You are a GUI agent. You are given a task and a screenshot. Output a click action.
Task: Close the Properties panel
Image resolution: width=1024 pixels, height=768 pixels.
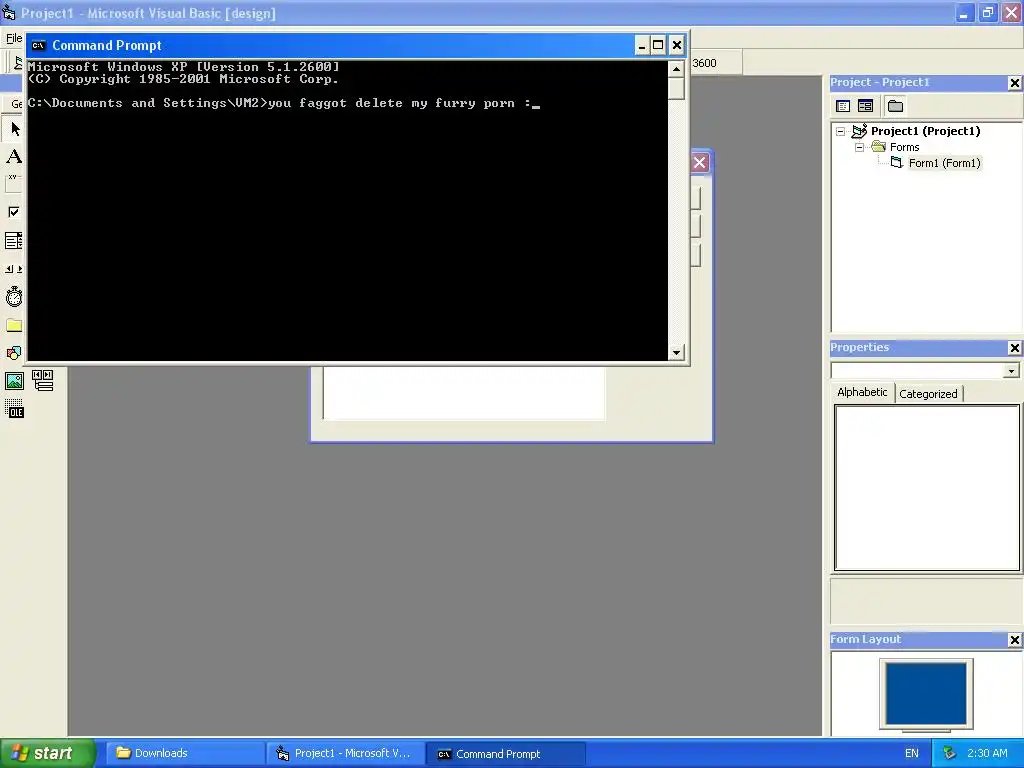[1014, 348]
